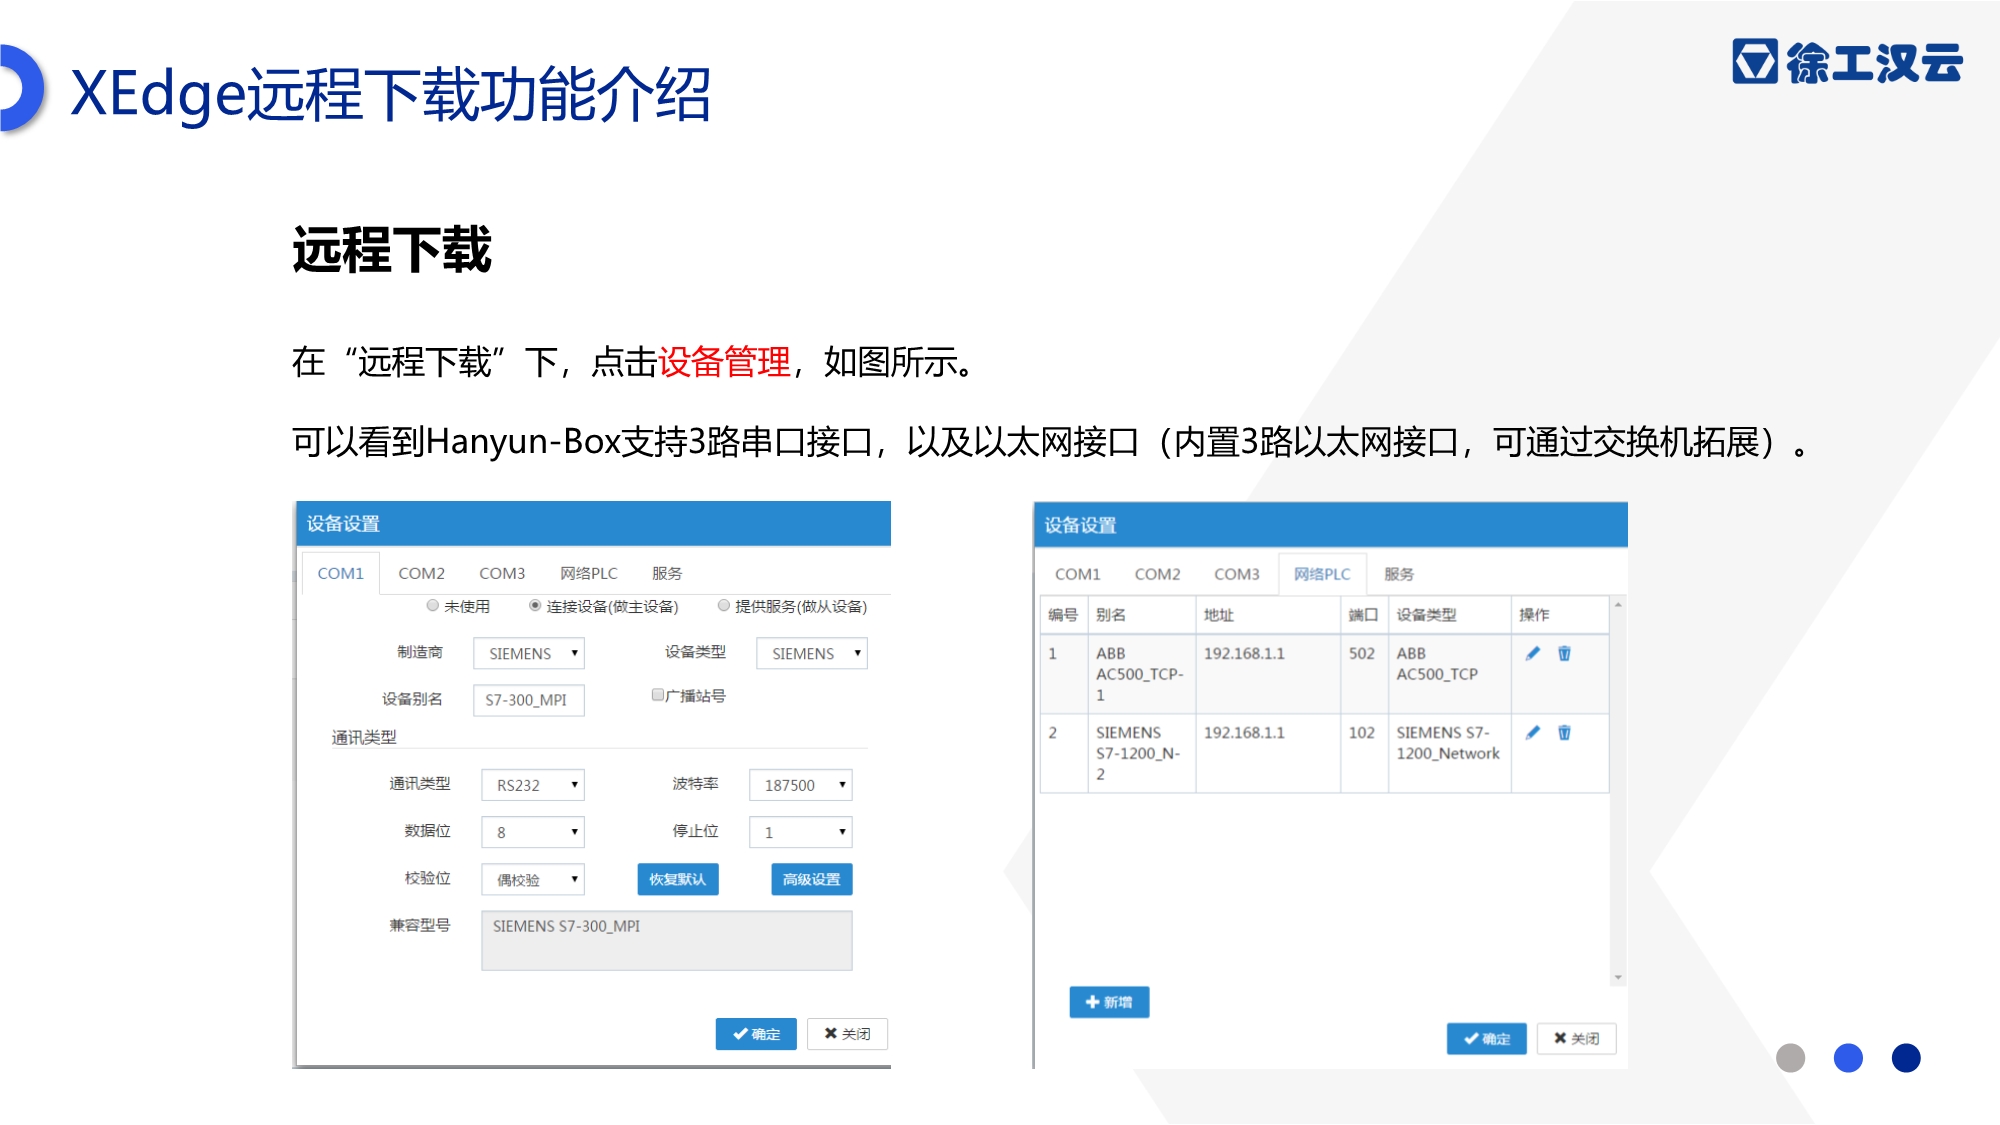This screenshot has height=1125, width=2000.
Task: Switch to COM1 tab in left dialog
Action: [x=341, y=573]
